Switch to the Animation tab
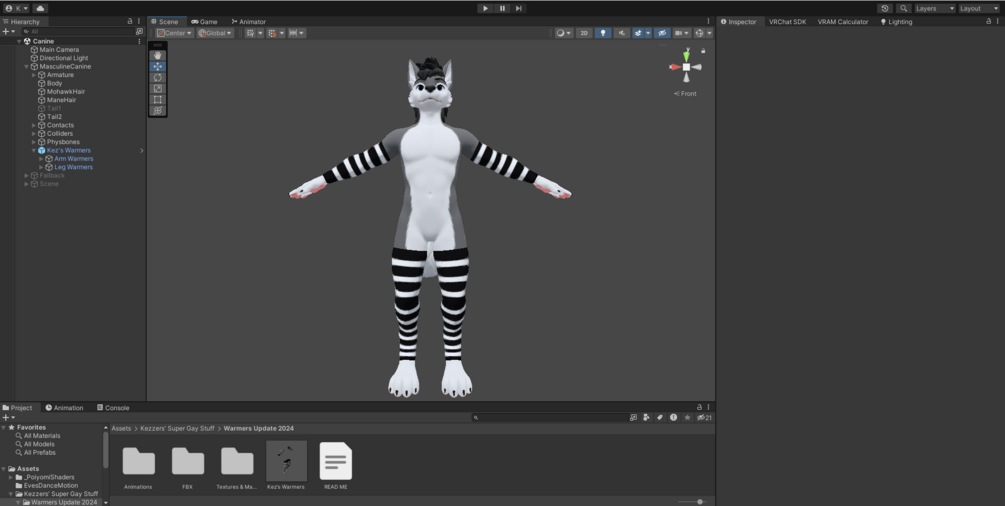This screenshot has width=1005, height=506. tap(64, 408)
